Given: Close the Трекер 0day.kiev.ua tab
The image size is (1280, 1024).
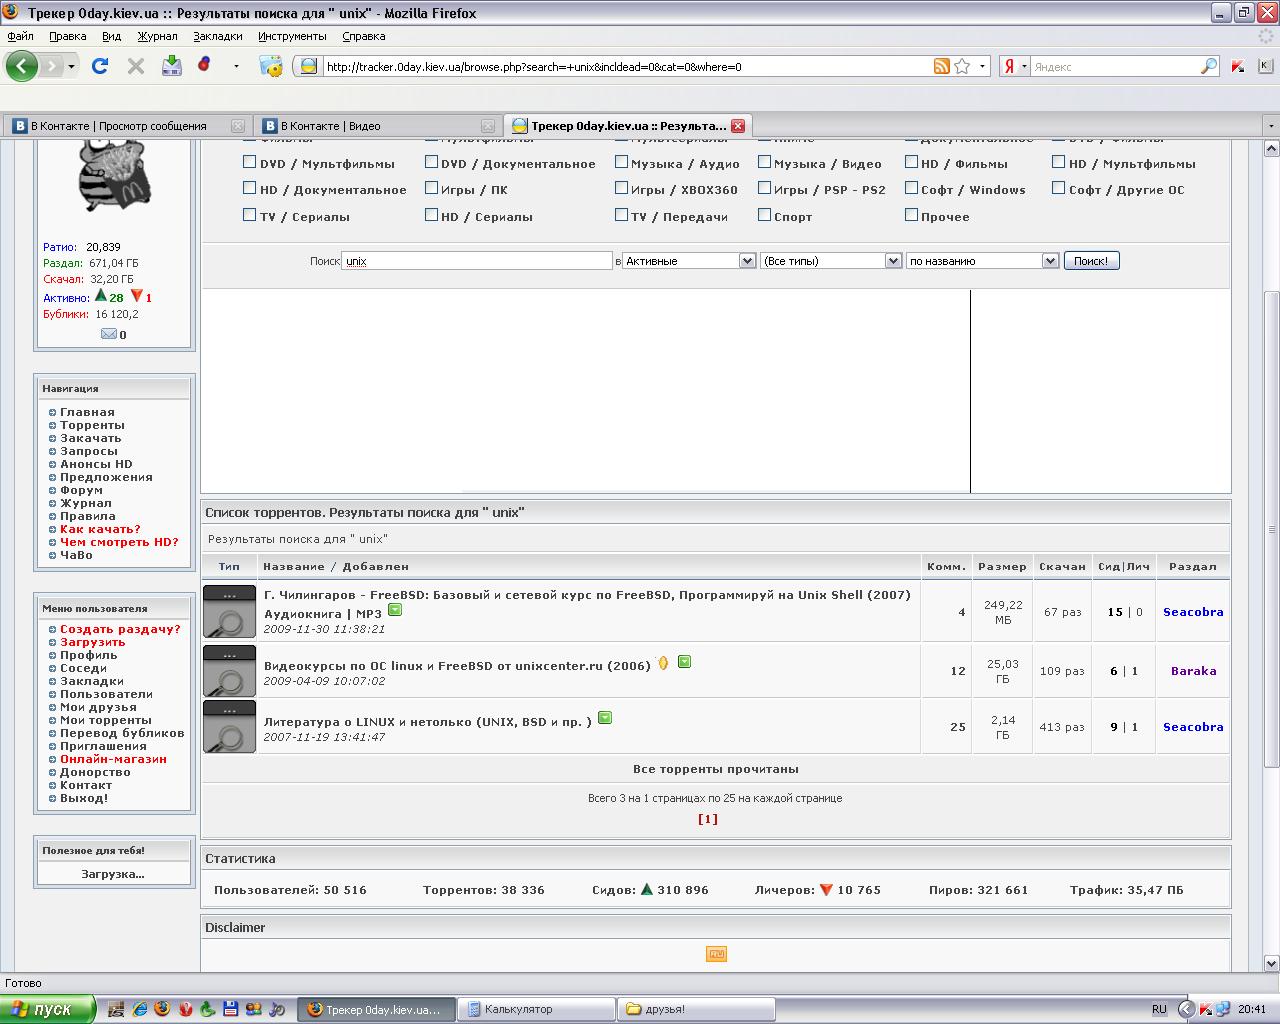Looking at the screenshot, I should click(738, 126).
